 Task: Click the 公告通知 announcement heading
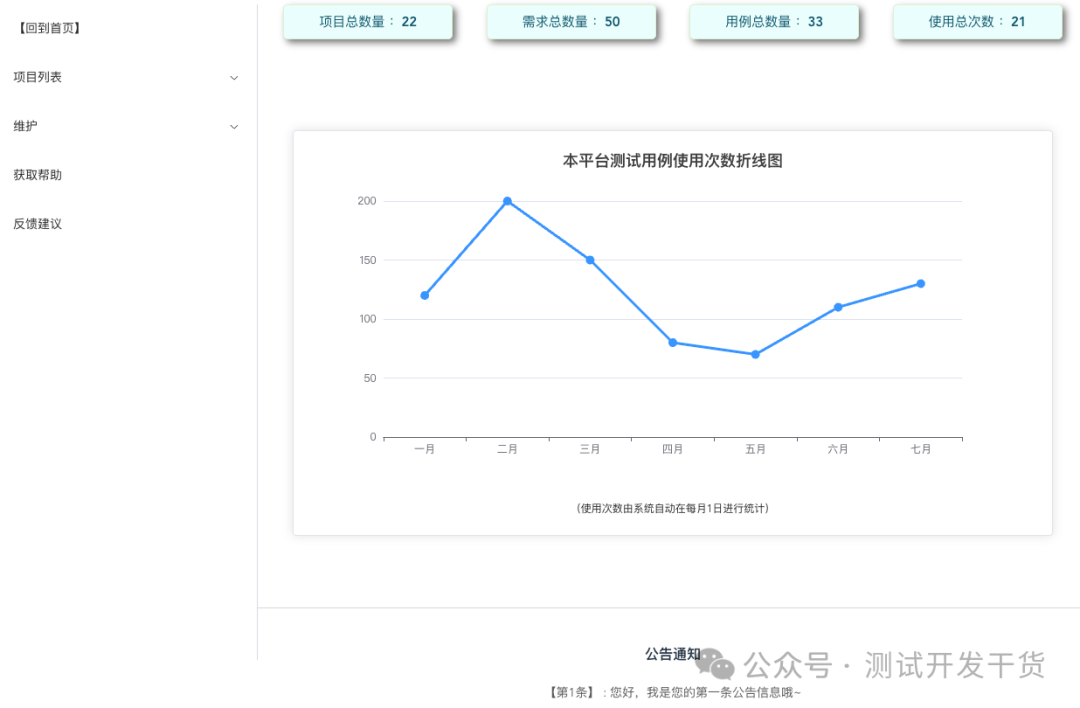[672, 654]
